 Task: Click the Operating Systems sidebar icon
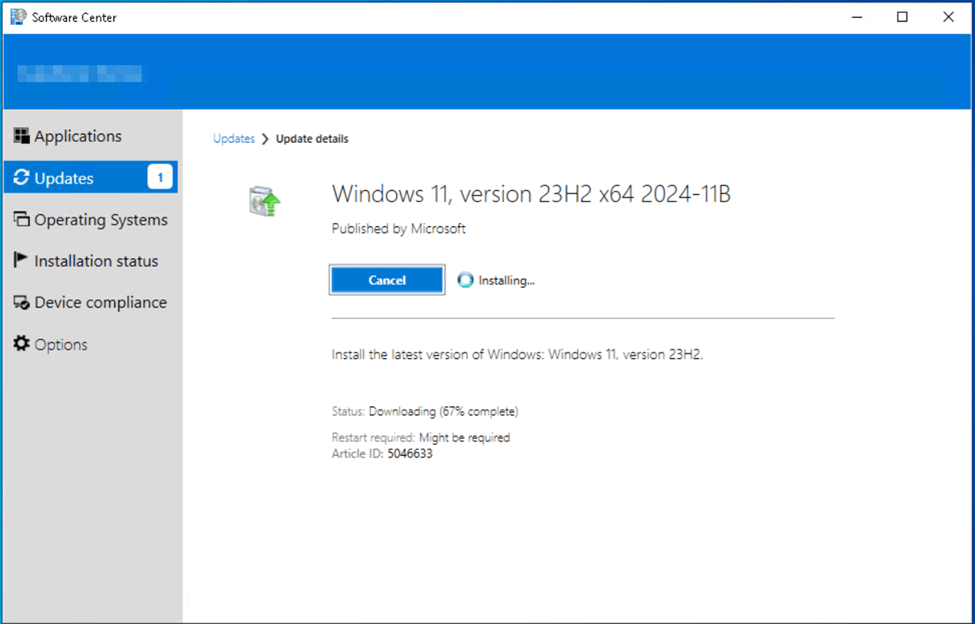coord(21,220)
